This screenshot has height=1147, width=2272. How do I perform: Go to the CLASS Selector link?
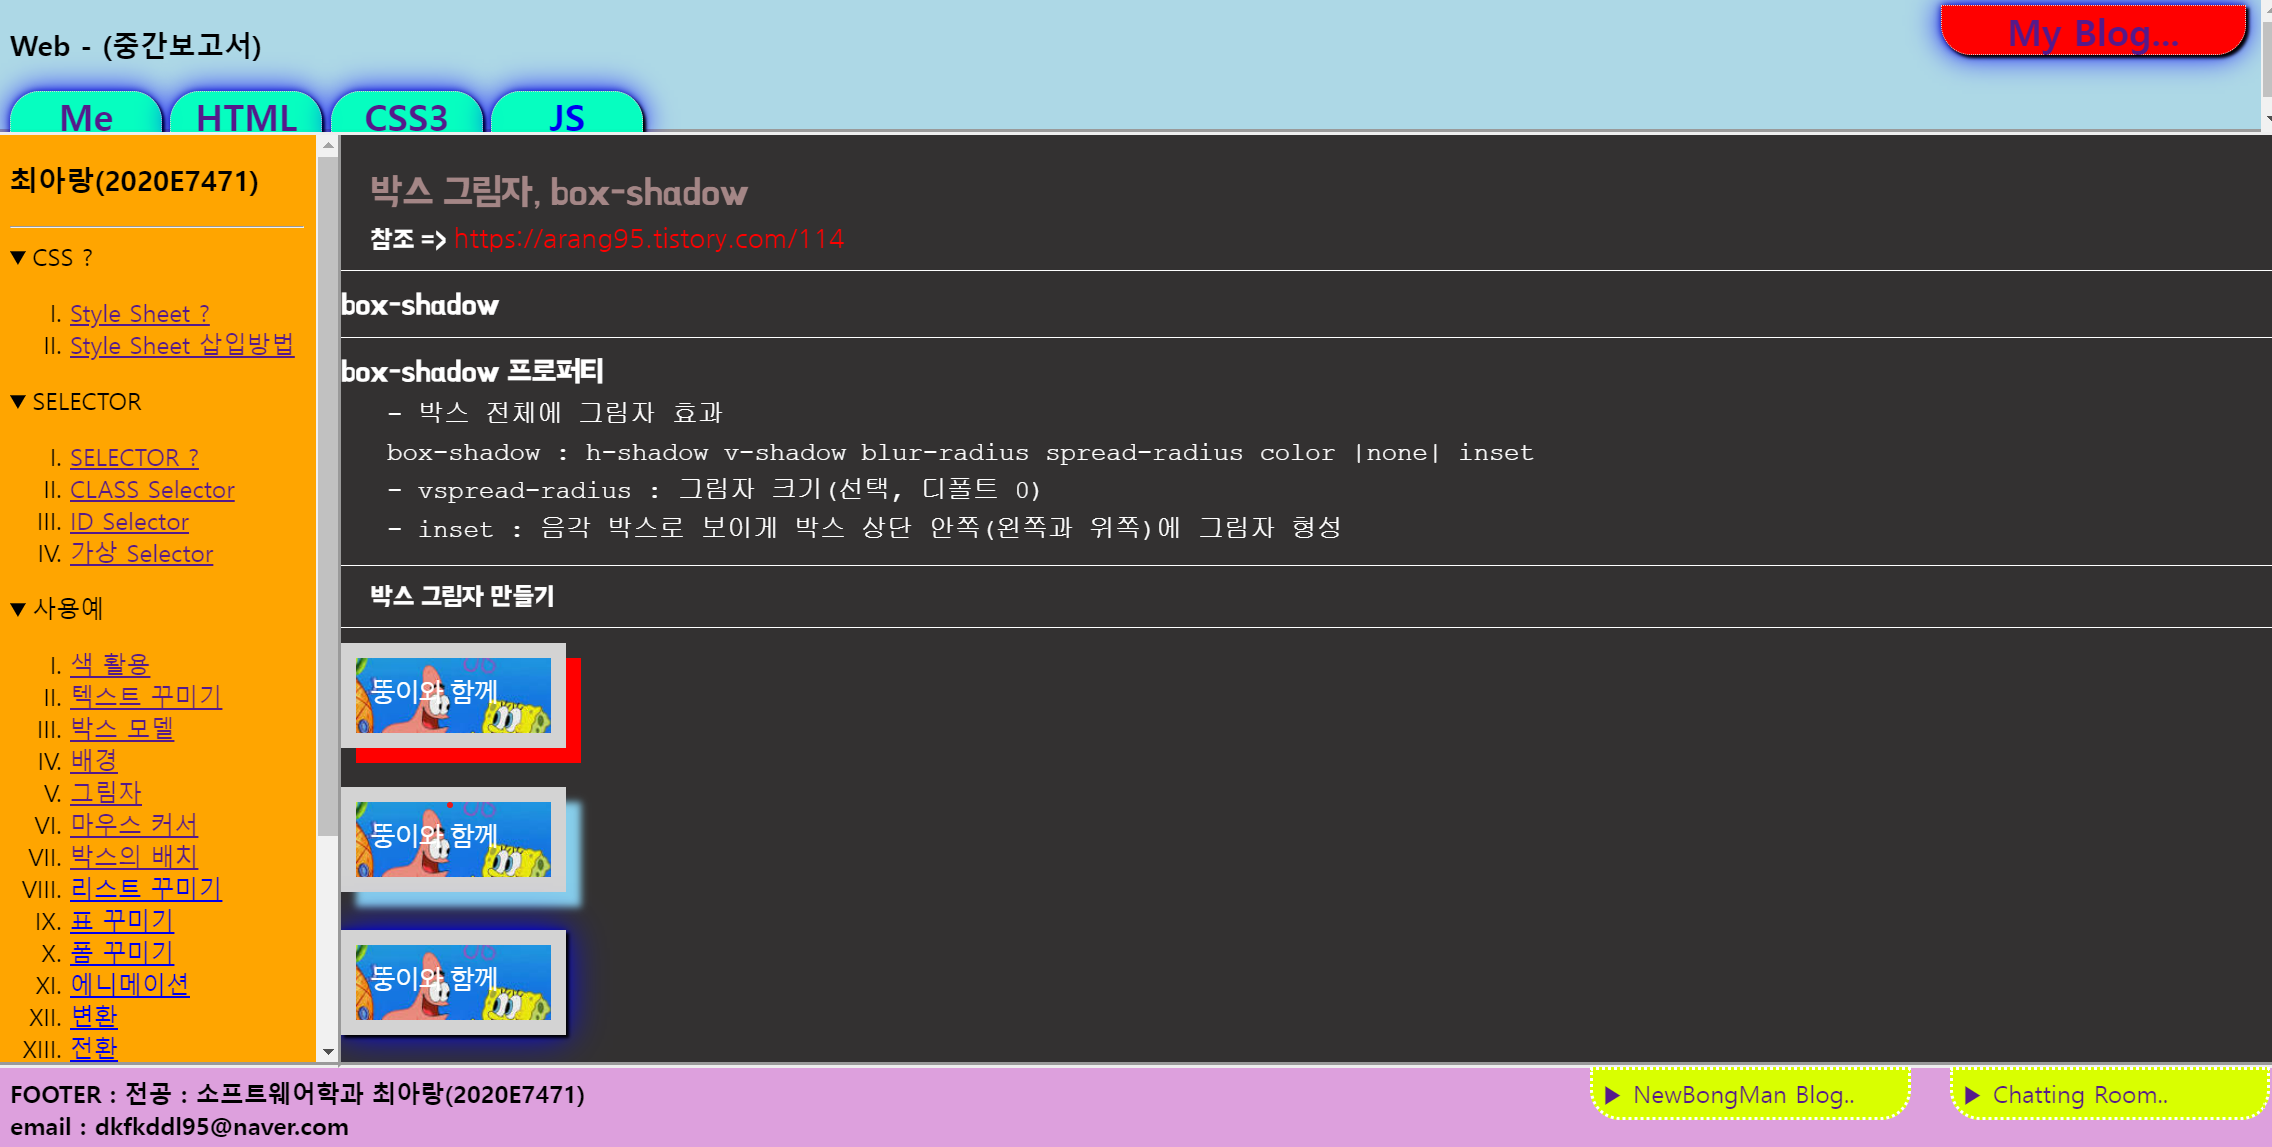tap(152, 490)
